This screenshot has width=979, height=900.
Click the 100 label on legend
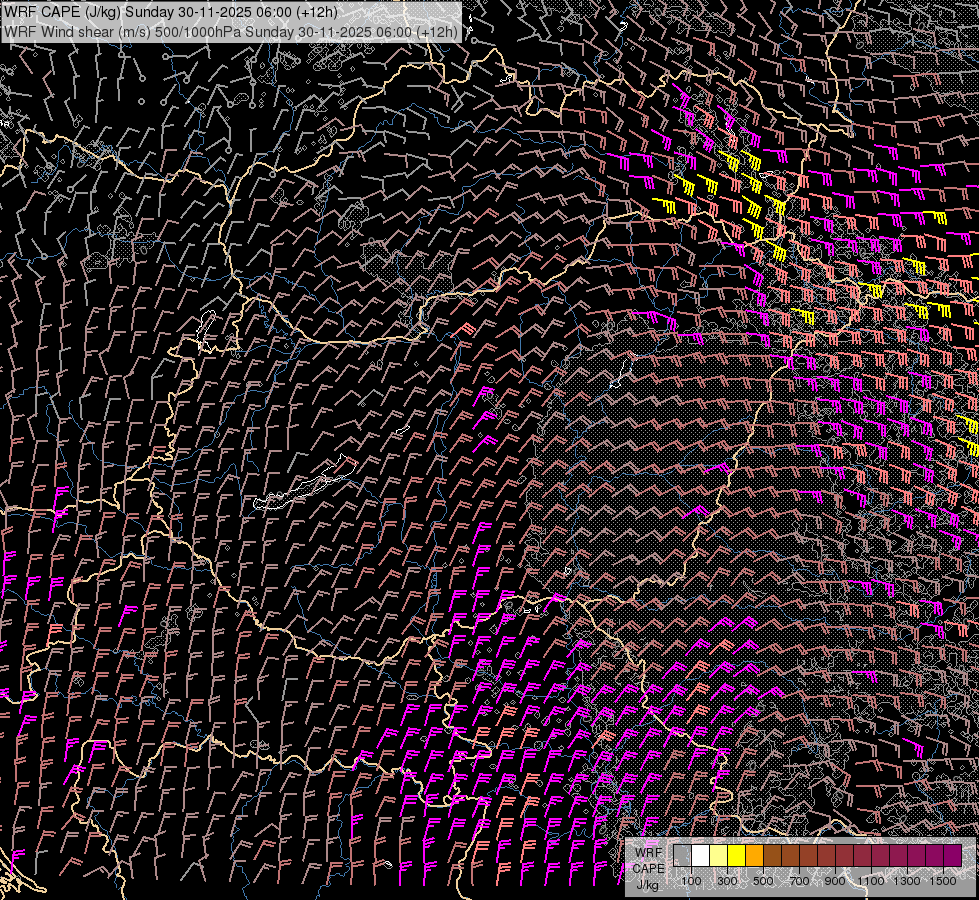point(691,881)
